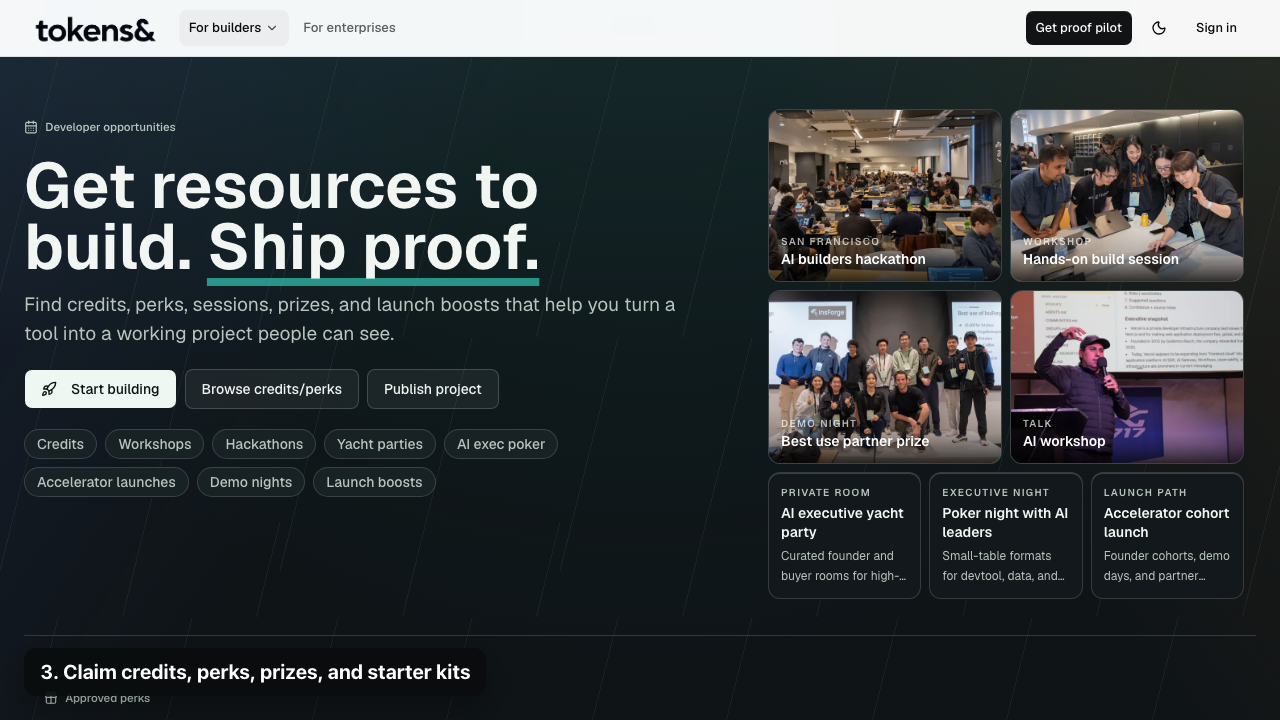Open Accelerator cohort launch card

click(1167, 536)
